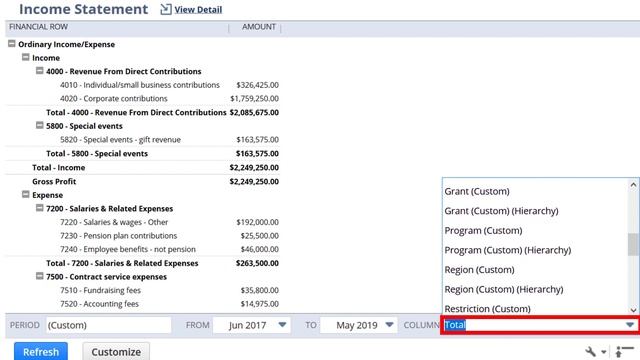The height and width of the screenshot is (360, 640).
Task: Click 7220 - Salaries & wages - Other
Action: pyautogui.click(x=114, y=222)
